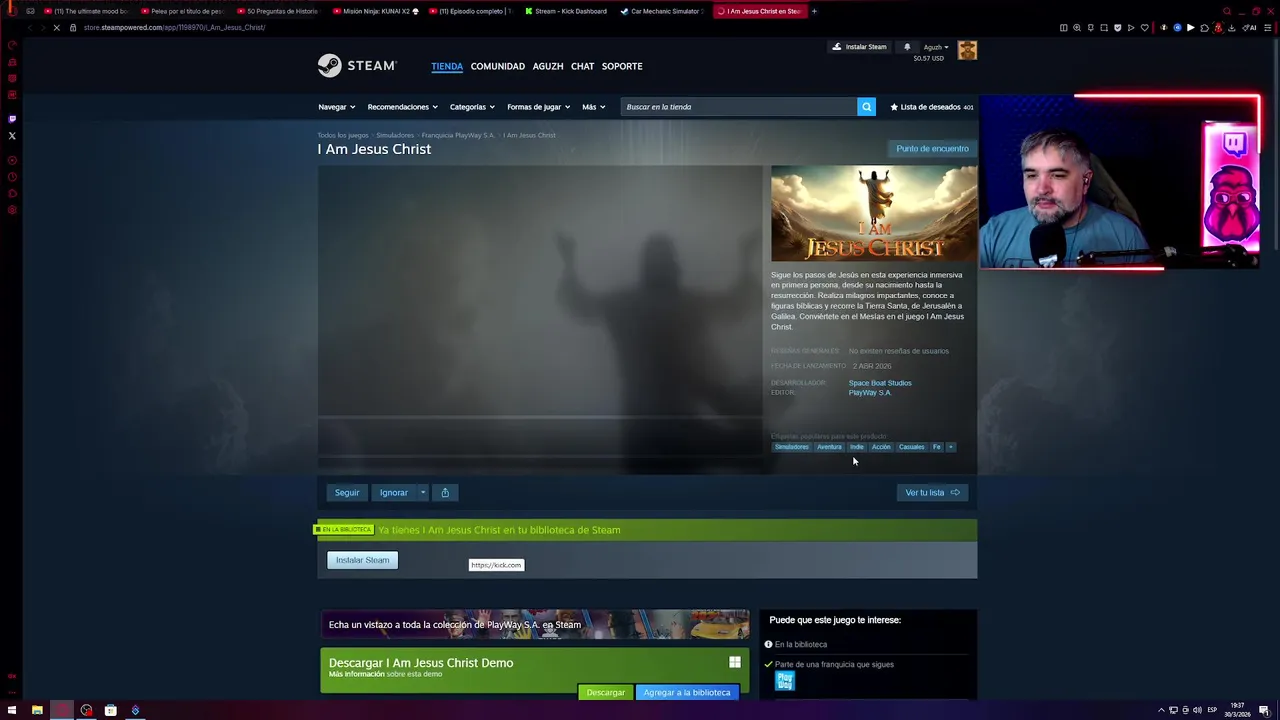Screen dimensions: 1280x720
Task: Open the Steam notifications bell
Action: (907, 47)
